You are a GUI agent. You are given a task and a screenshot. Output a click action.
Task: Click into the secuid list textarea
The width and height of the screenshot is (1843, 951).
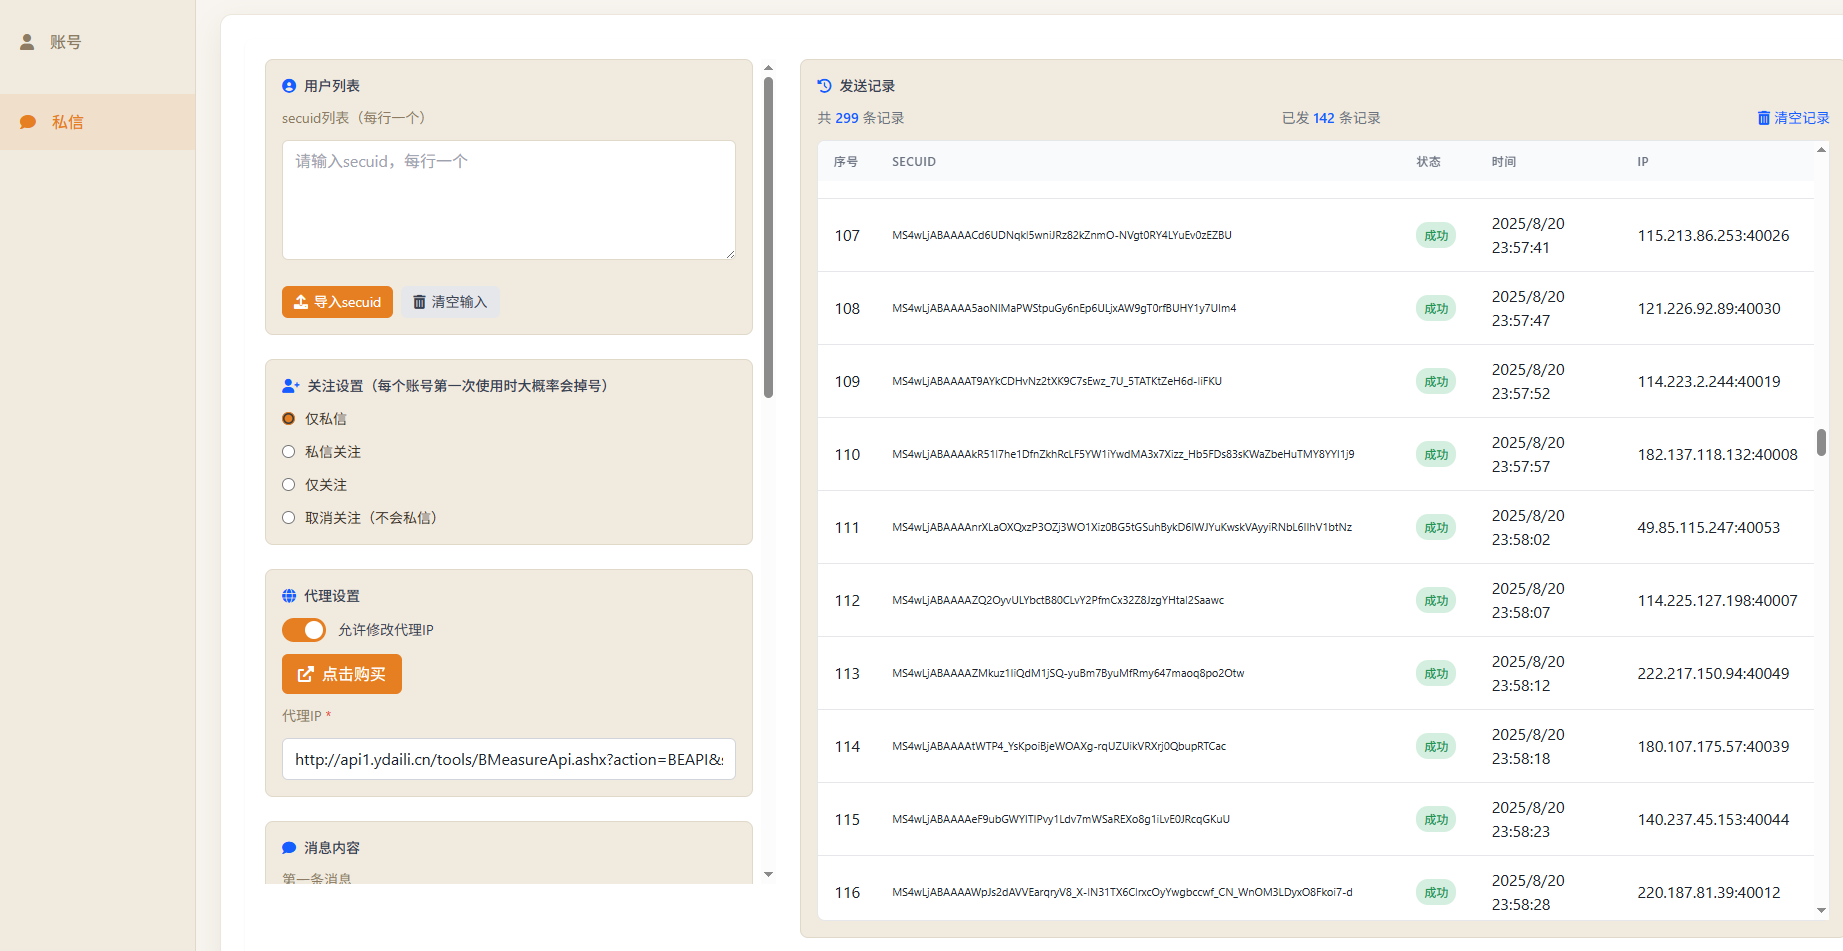coord(508,200)
